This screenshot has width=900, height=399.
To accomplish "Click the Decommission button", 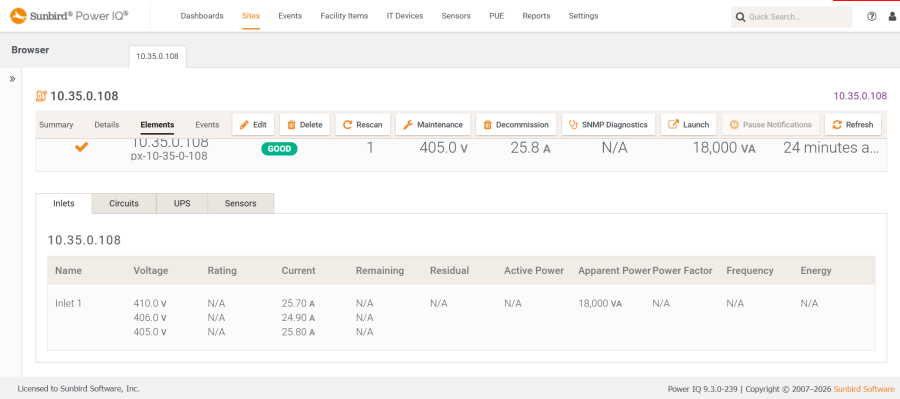I will click(x=516, y=125).
